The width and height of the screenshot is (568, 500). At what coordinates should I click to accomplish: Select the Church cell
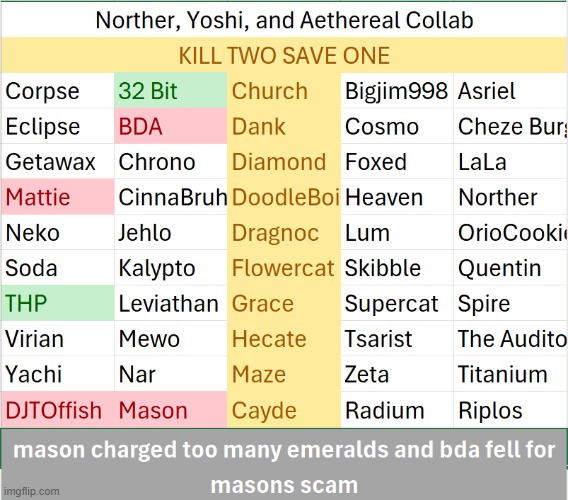pyautogui.click(x=284, y=90)
